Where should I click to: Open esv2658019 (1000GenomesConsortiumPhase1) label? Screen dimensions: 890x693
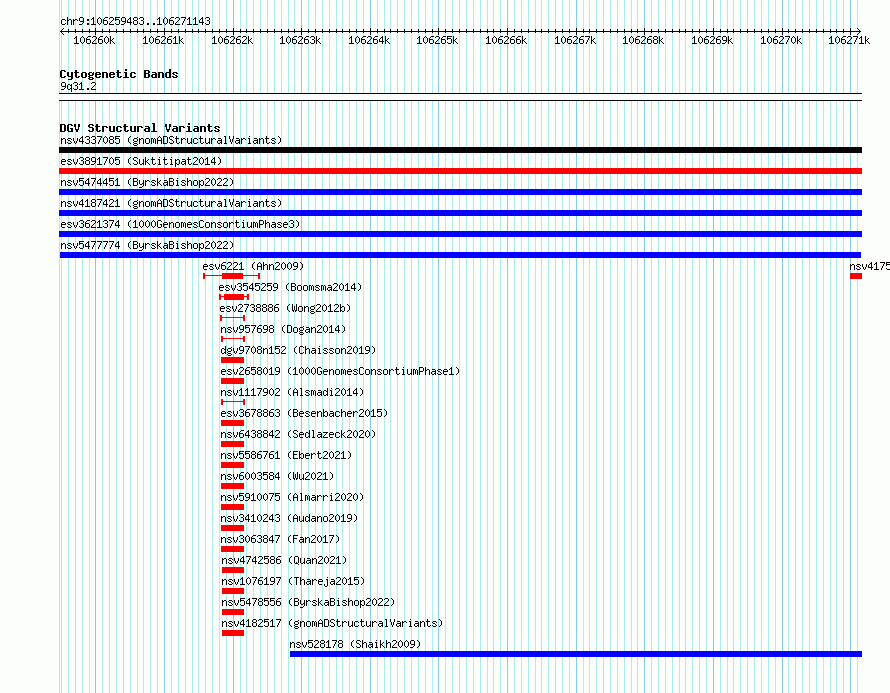[x=340, y=371]
